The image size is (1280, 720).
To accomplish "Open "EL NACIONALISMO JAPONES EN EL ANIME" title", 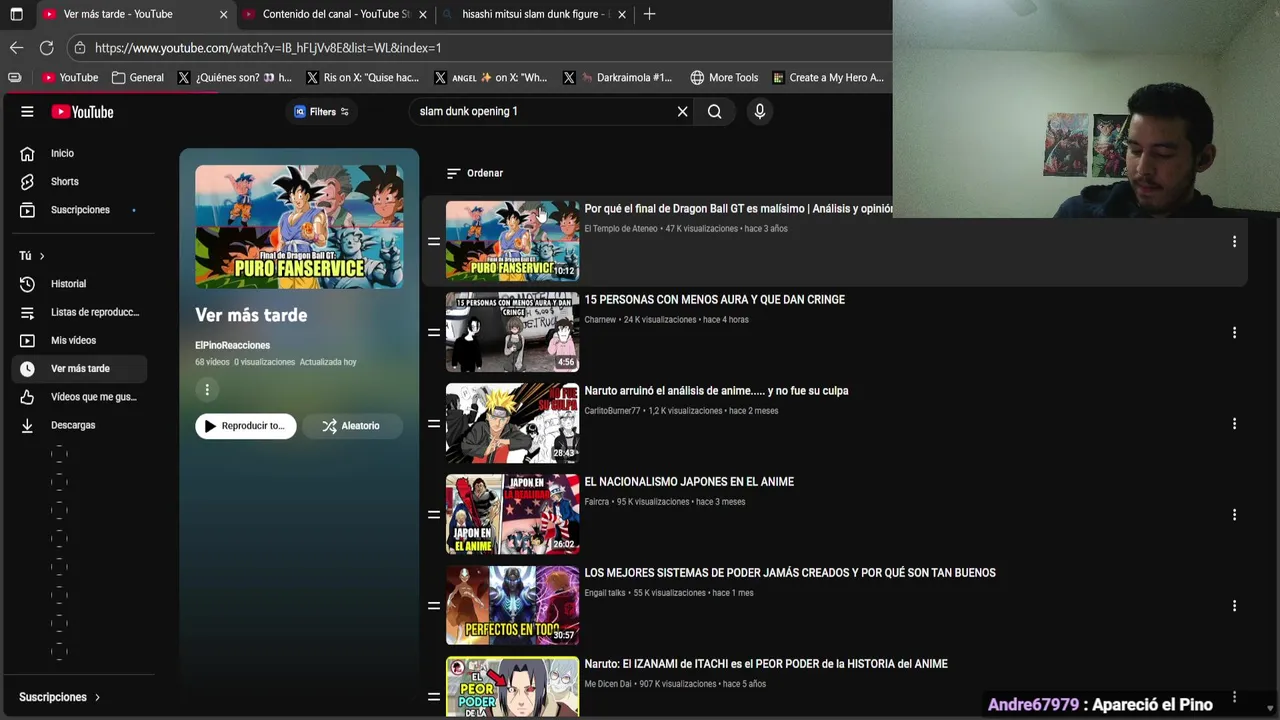I will pyautogui.click(x=689, y=482).
